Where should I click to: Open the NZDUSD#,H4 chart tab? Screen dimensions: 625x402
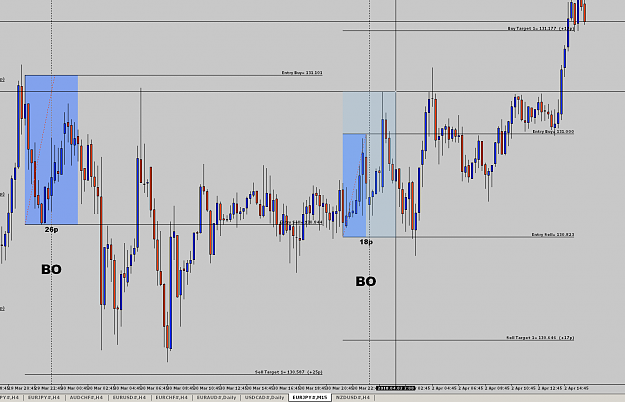[353, 398]
